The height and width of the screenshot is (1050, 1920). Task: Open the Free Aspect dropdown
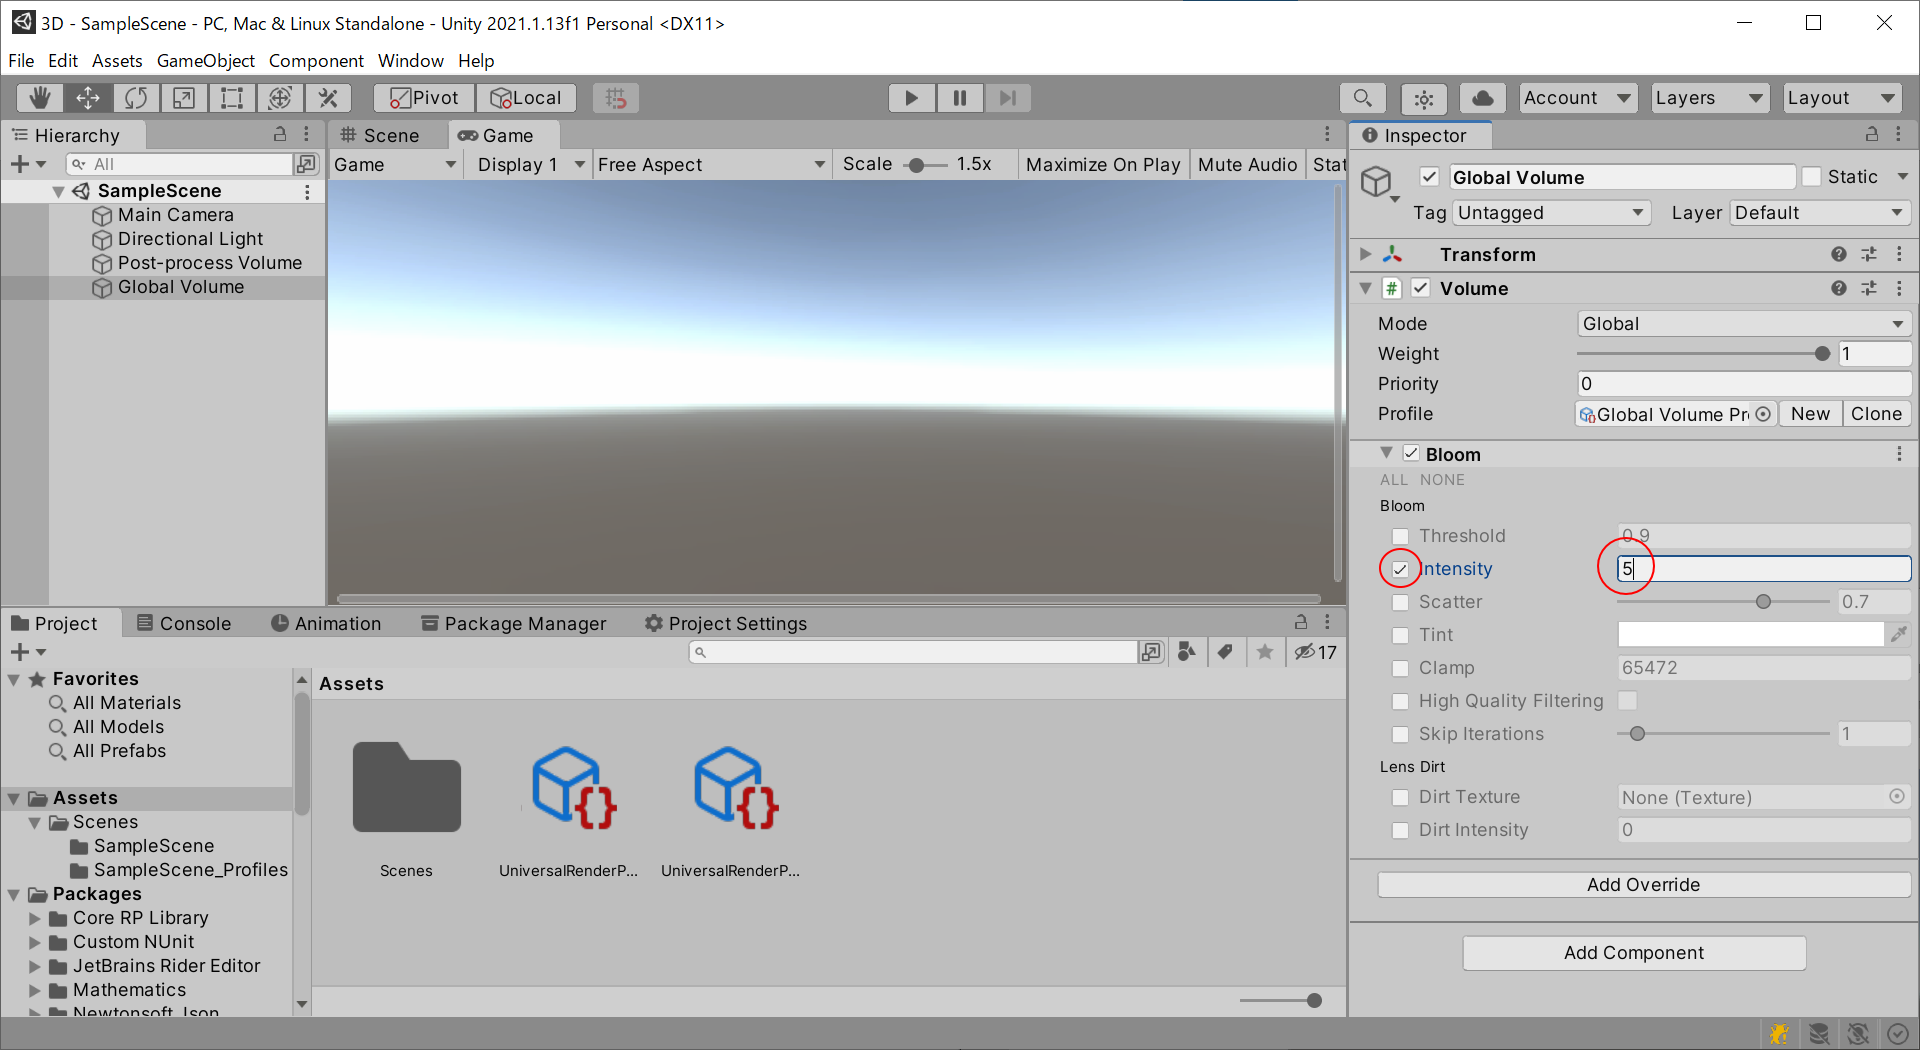pyautogui.click(x=712, y=165)
